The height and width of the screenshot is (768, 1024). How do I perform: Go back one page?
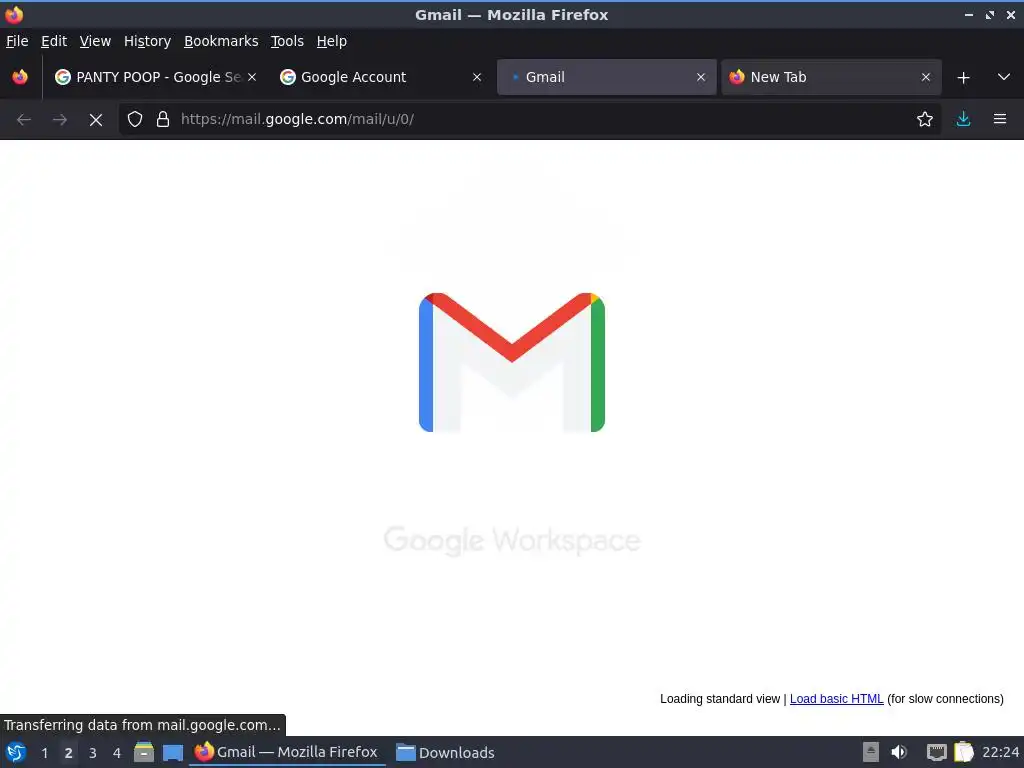point(24,120)
